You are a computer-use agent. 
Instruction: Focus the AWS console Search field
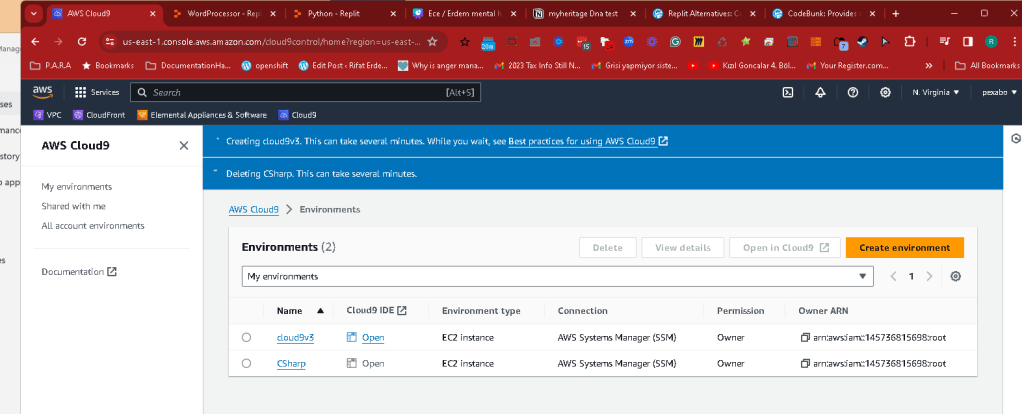point(306,93)
